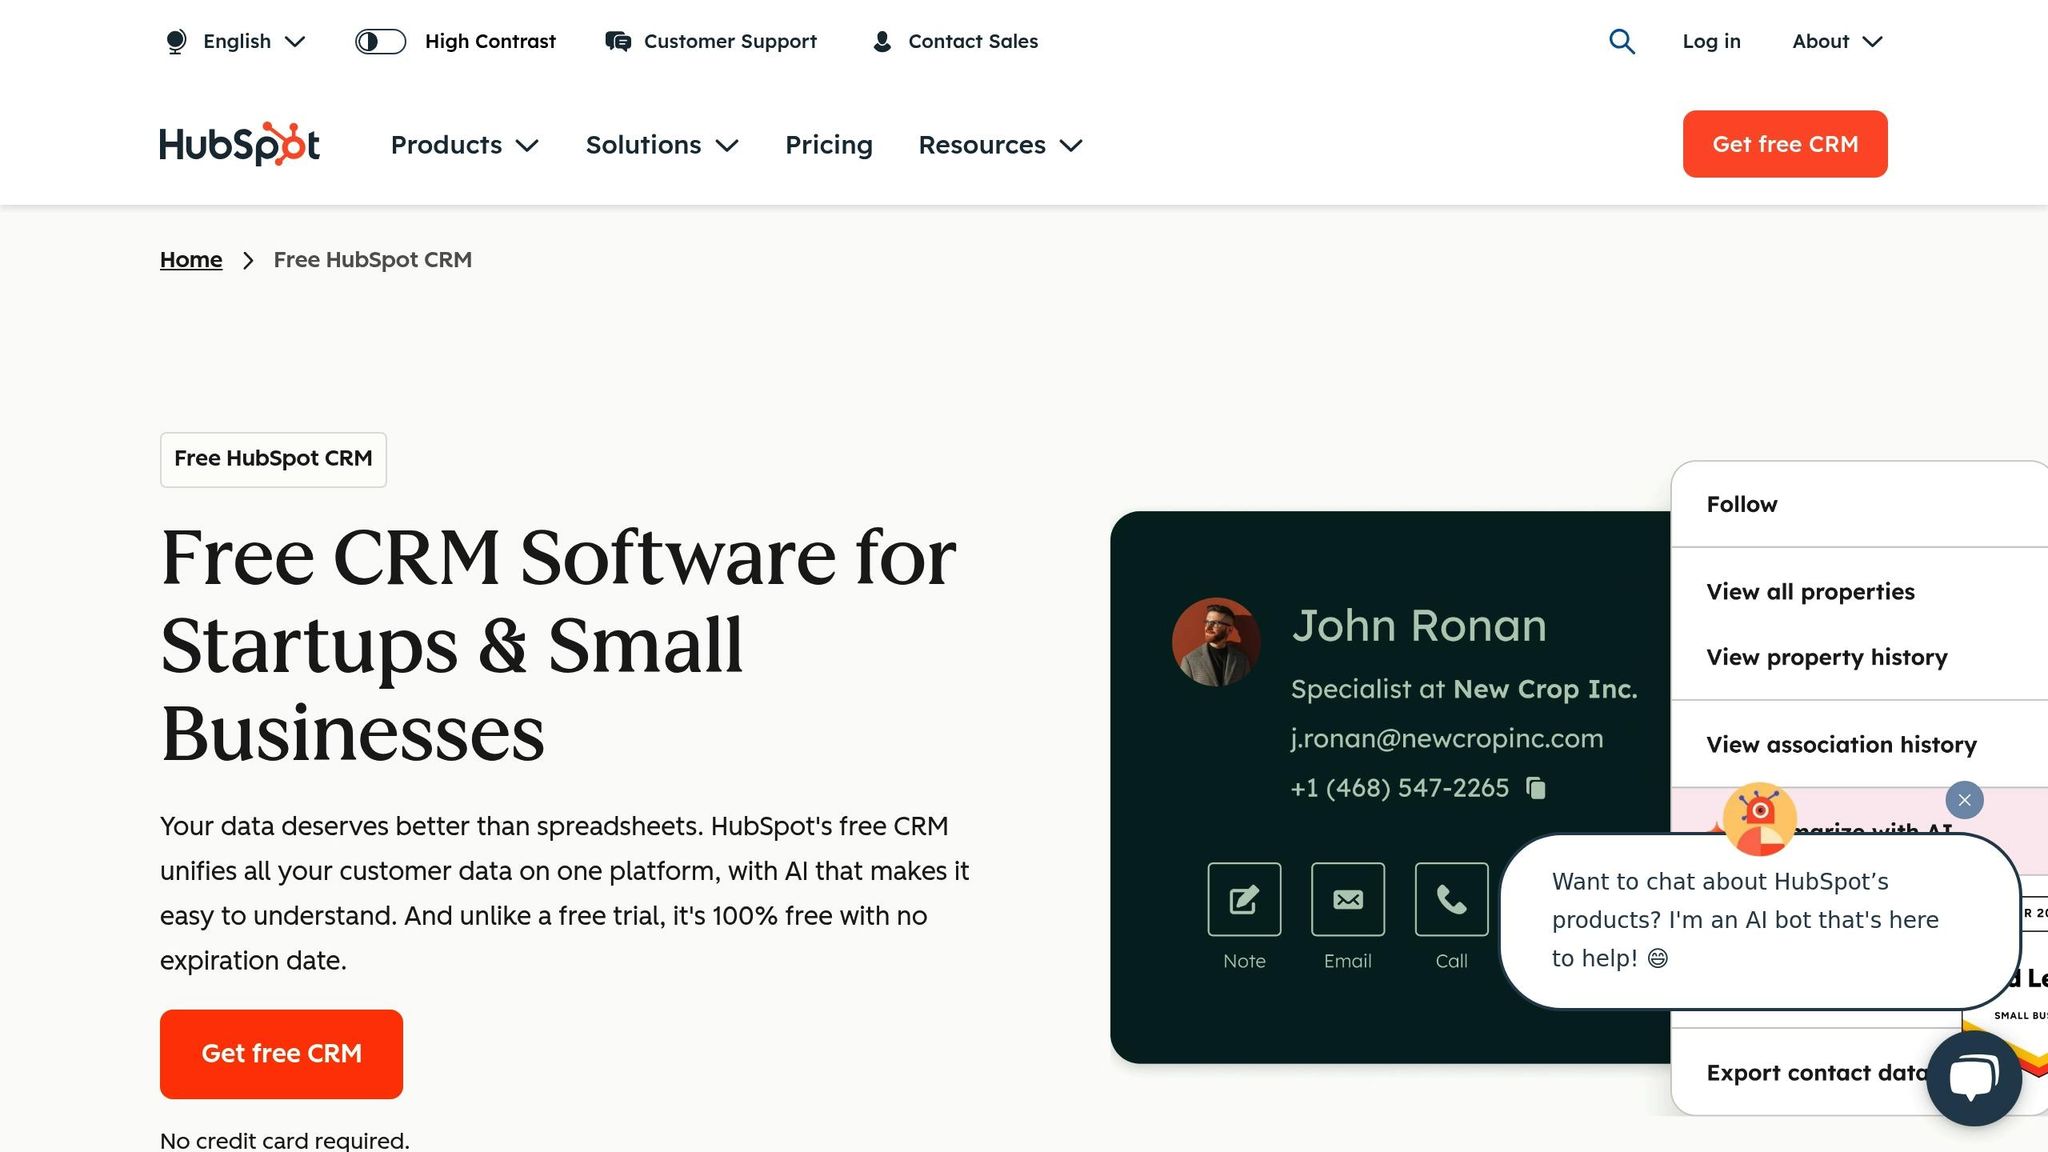
Task: Click the Call phone icon
Action: pos(1452,900)
